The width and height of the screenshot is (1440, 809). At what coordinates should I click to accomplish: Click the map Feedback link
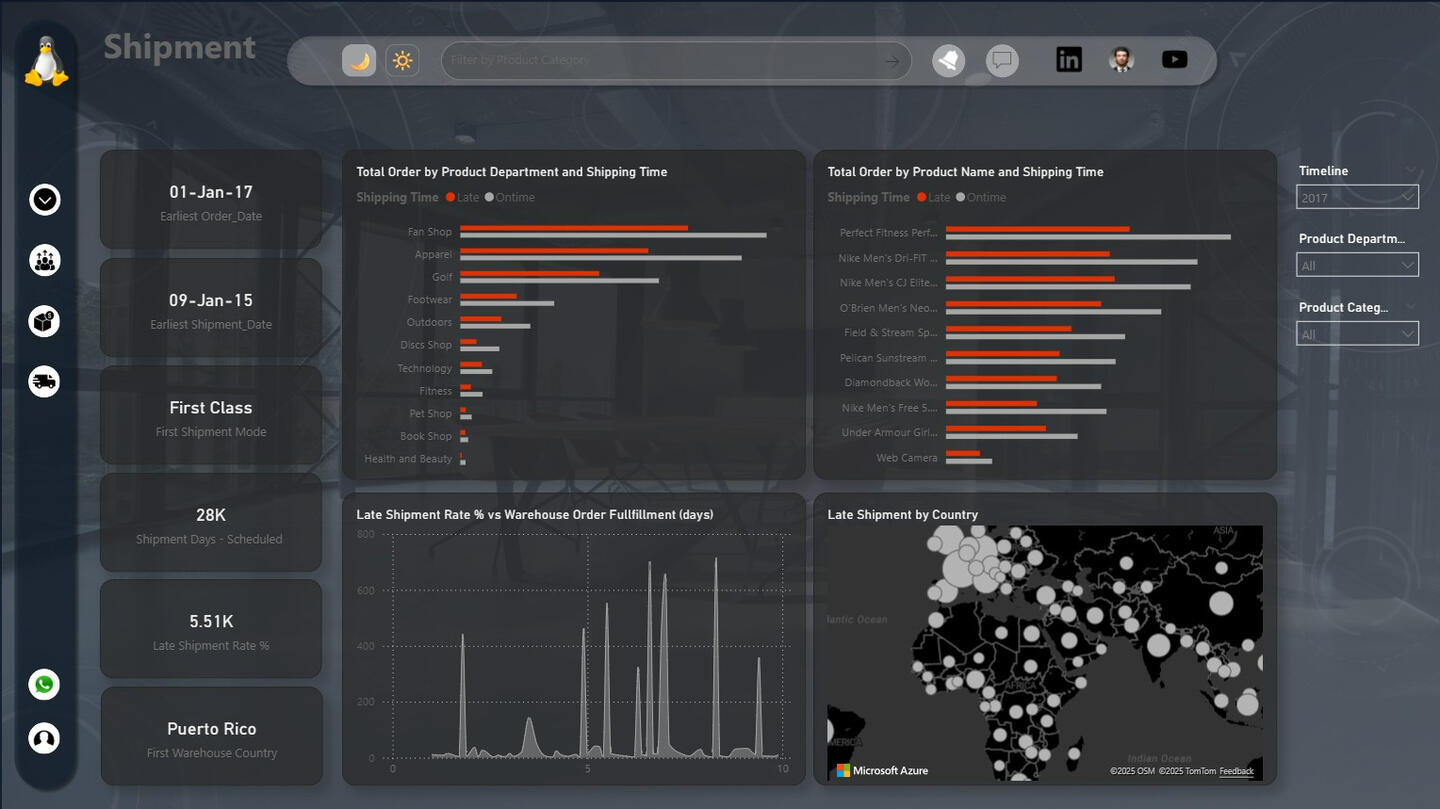coord(1236,771)
